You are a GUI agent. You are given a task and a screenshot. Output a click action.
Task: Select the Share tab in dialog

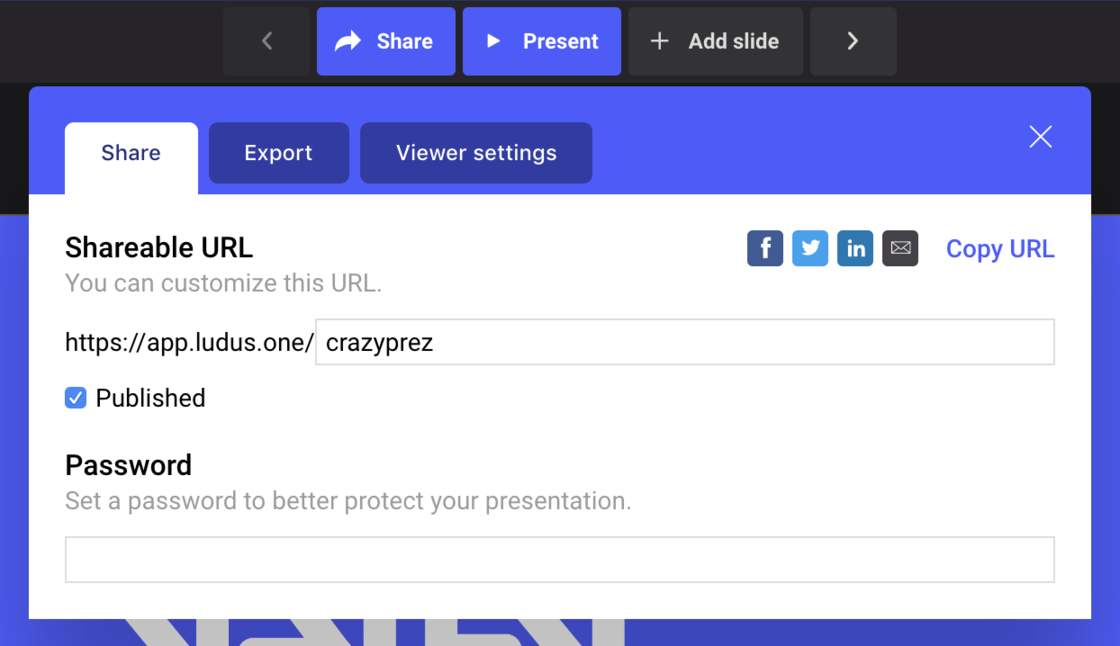click(x=131, y=153)
